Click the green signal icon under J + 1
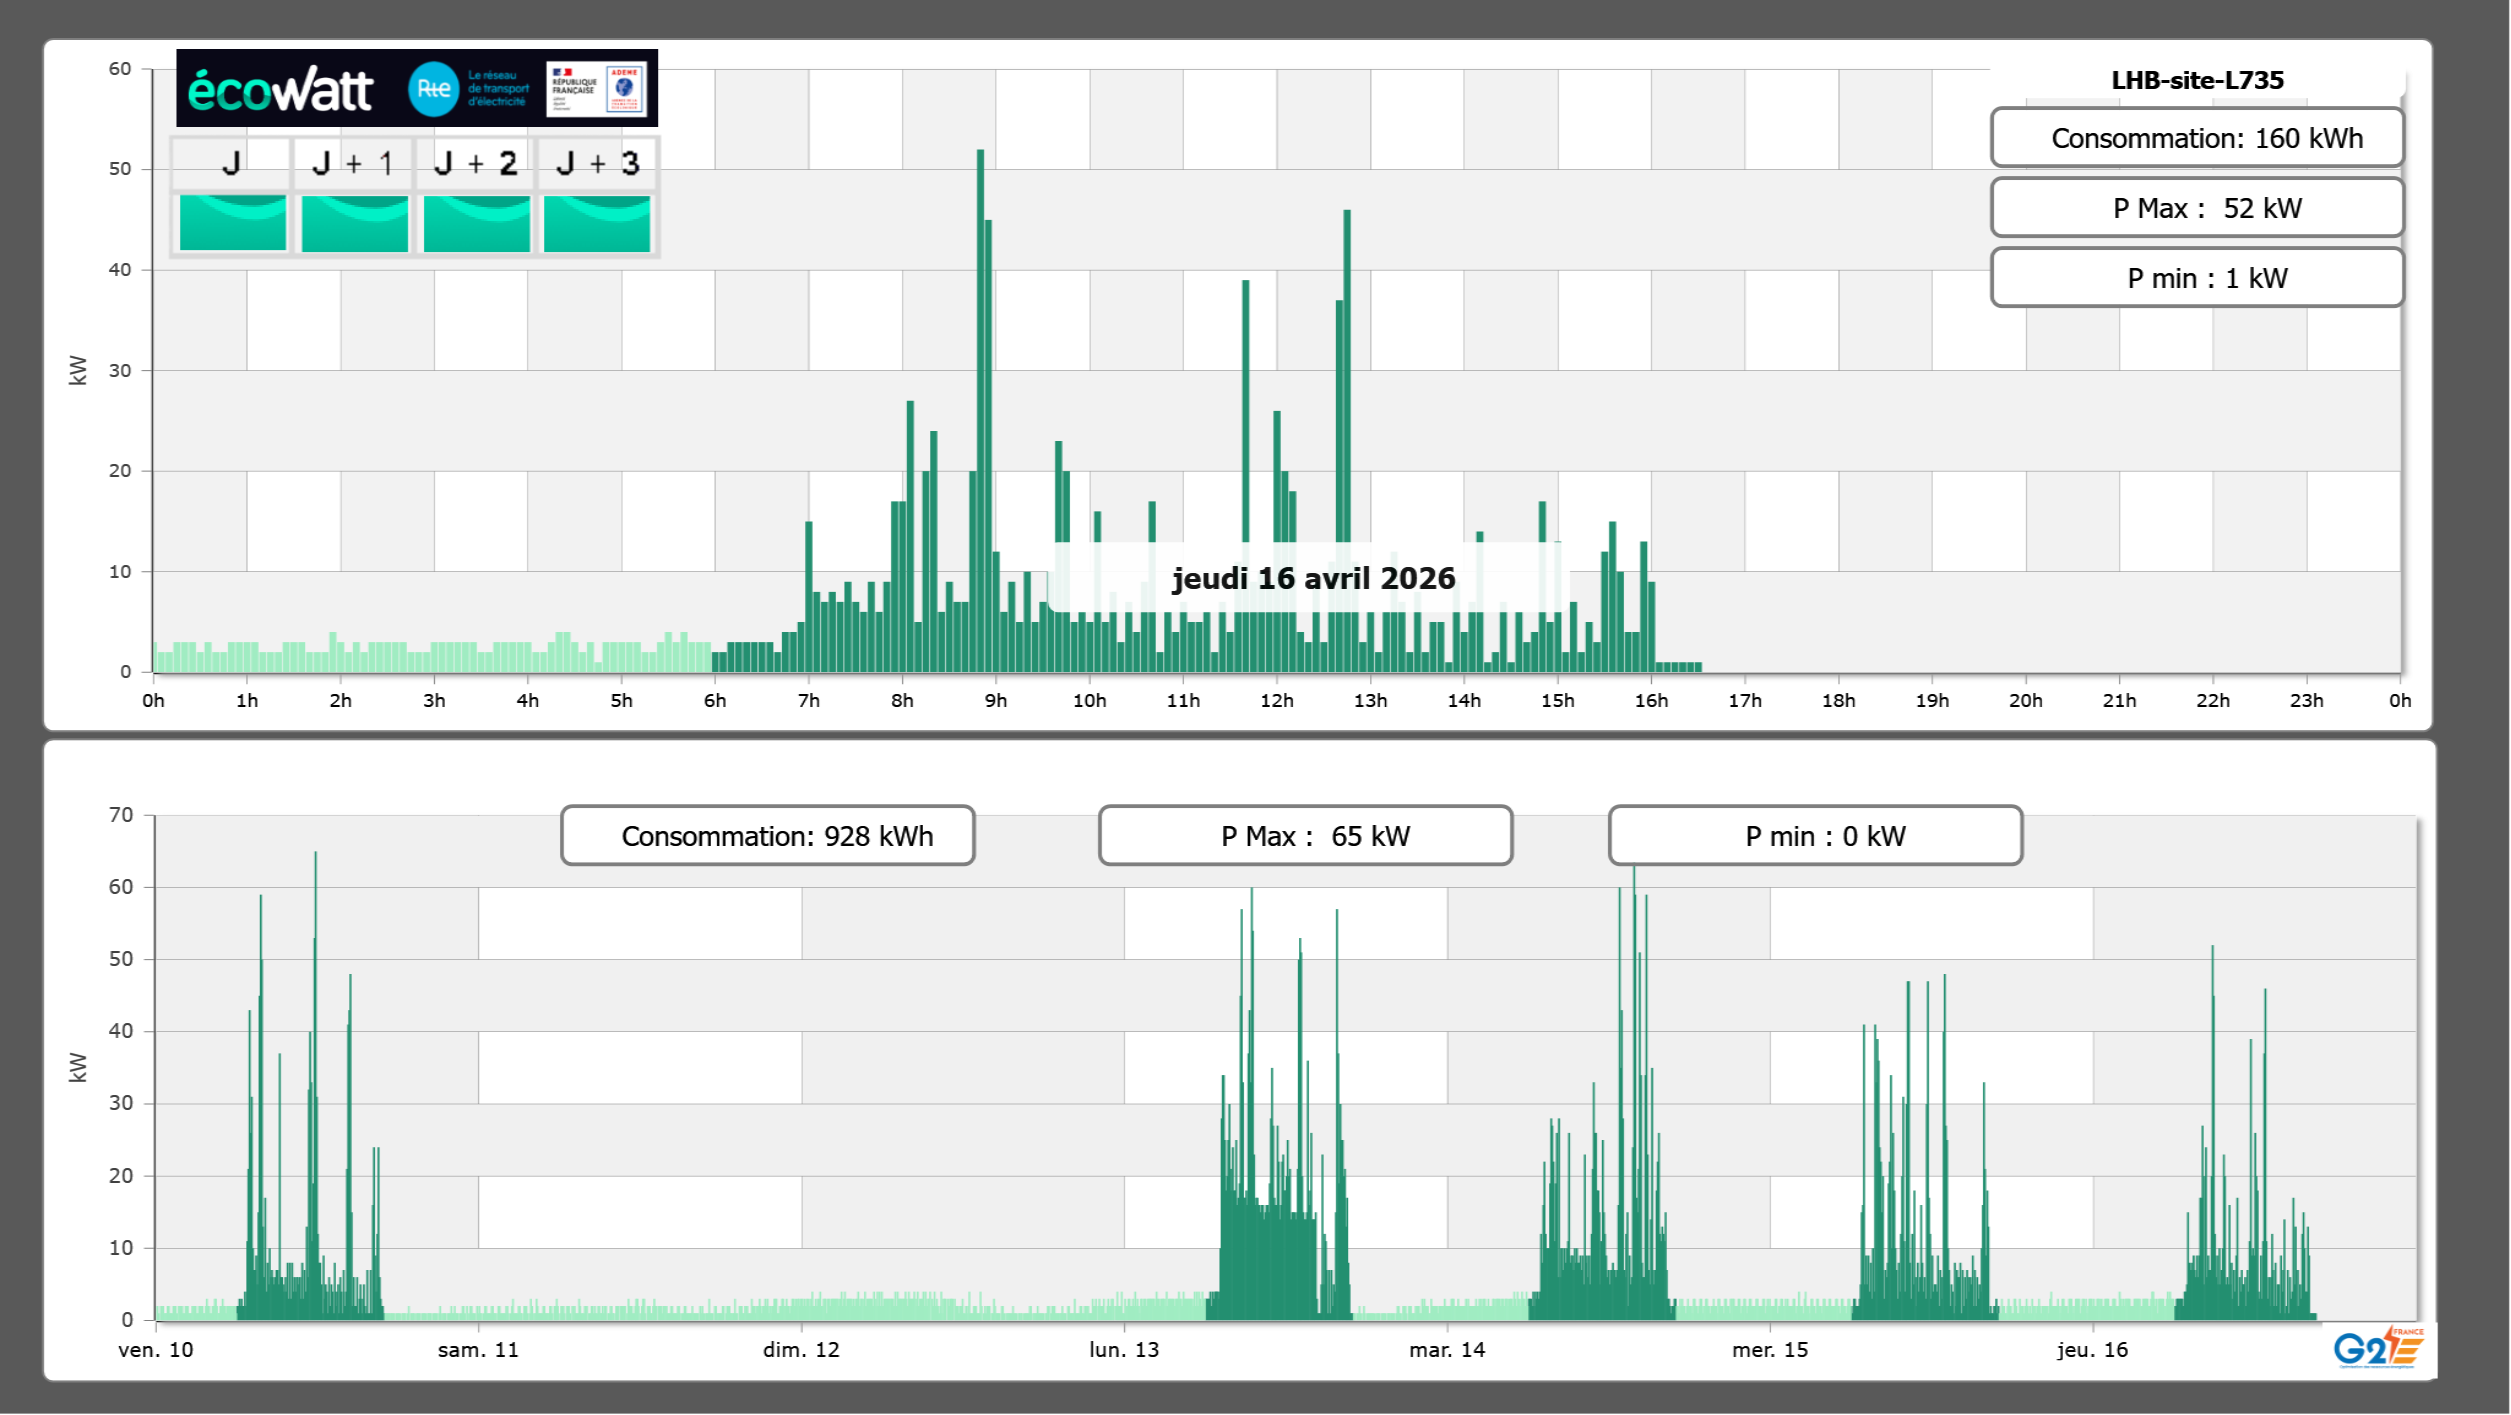 coord(354,223)
